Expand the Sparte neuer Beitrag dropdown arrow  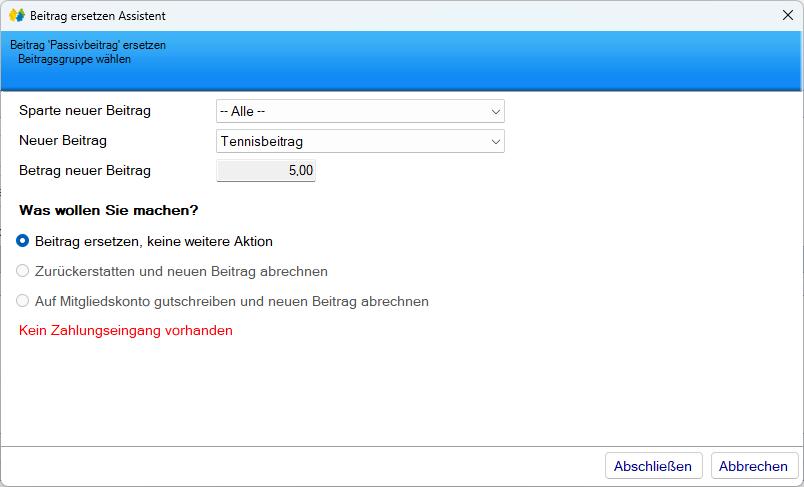495,111
